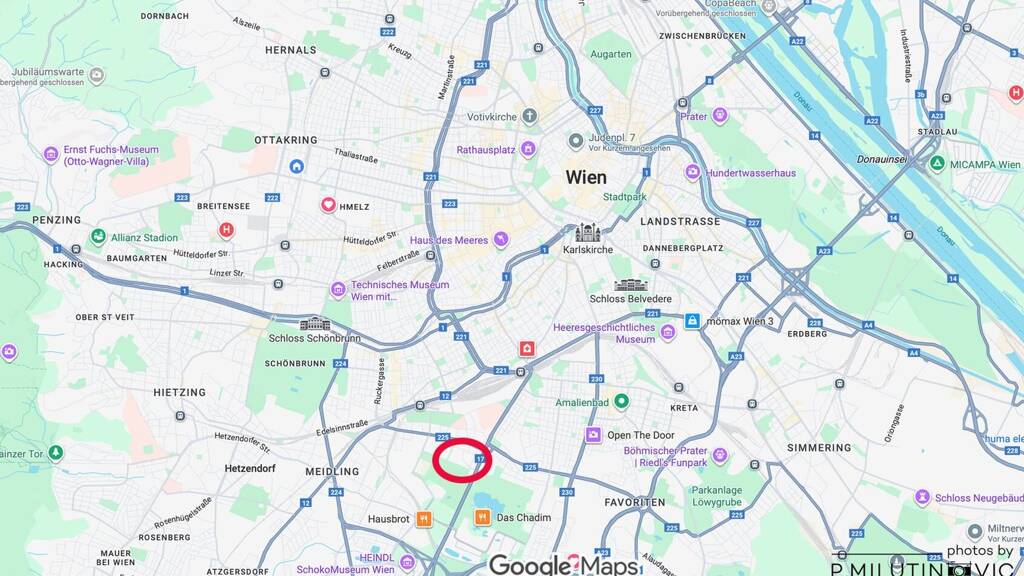Screen dimensions: 1024x576
Task: Click inside the red circled map area
Action: (x=462, y=460)
